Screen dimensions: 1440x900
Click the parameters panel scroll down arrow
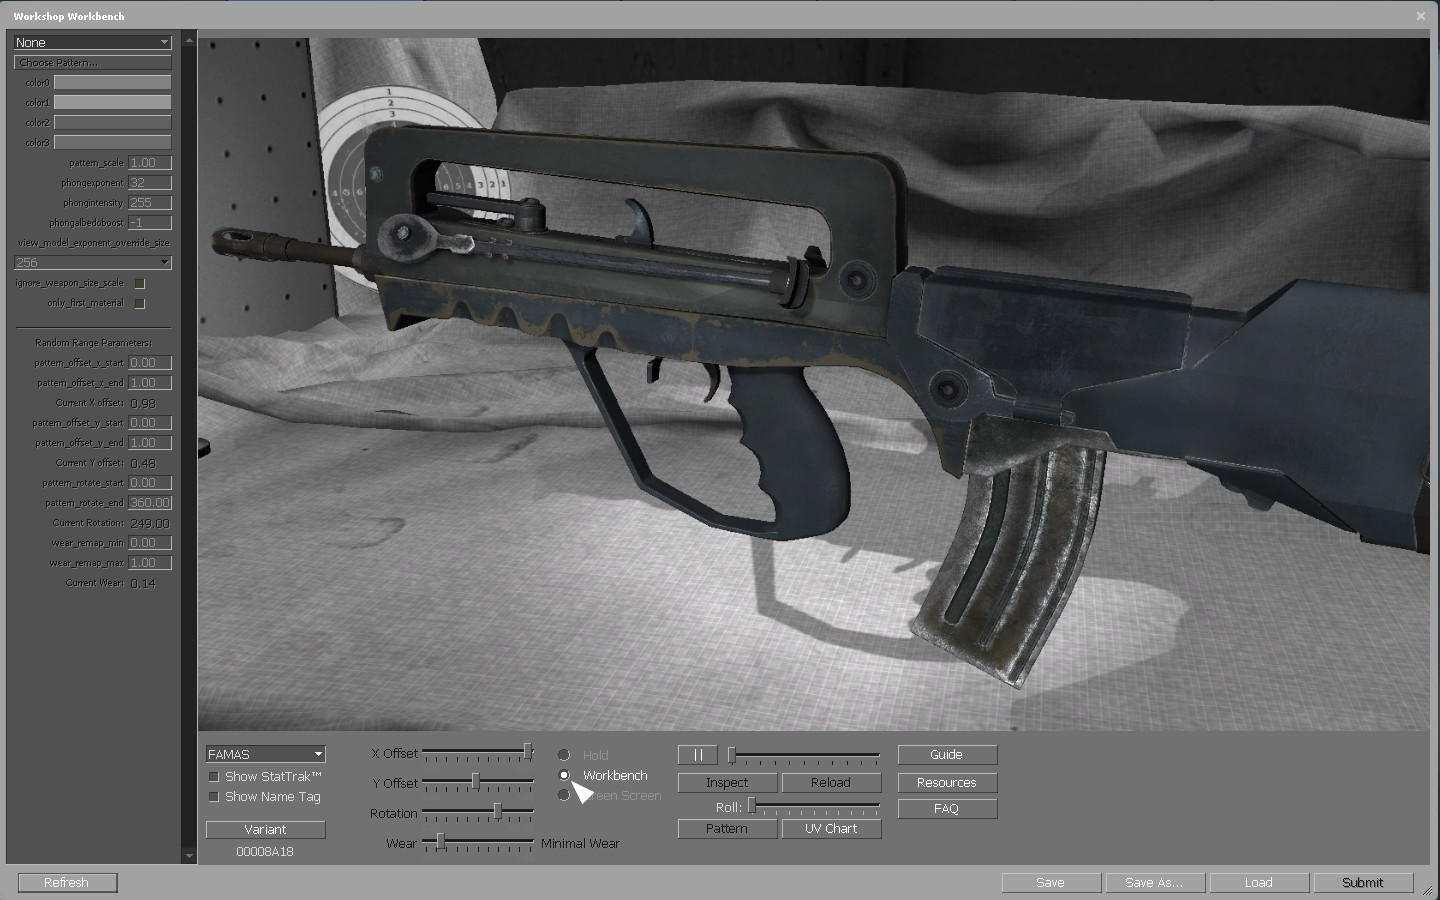[x=189, y=857]
